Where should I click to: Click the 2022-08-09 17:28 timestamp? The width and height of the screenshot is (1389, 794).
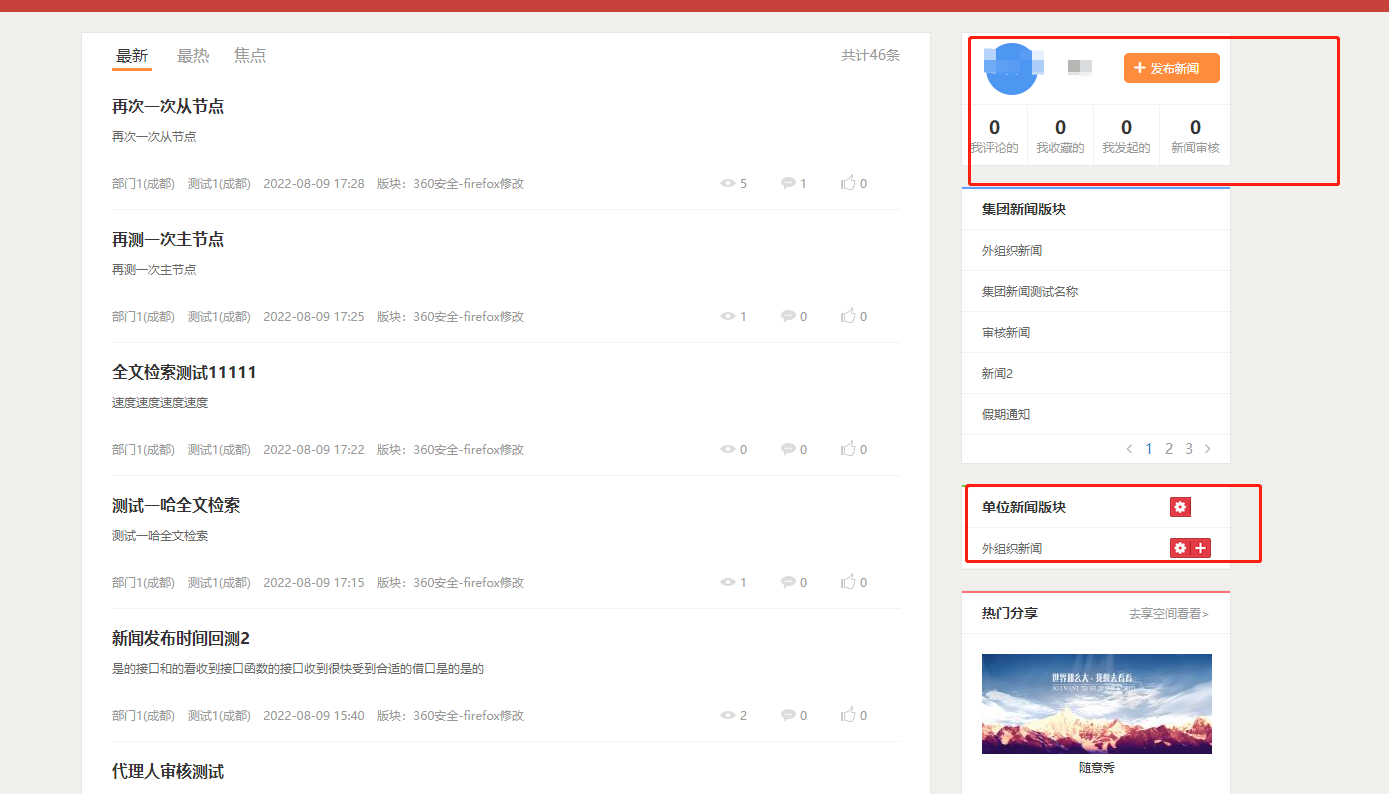[314, 183]
